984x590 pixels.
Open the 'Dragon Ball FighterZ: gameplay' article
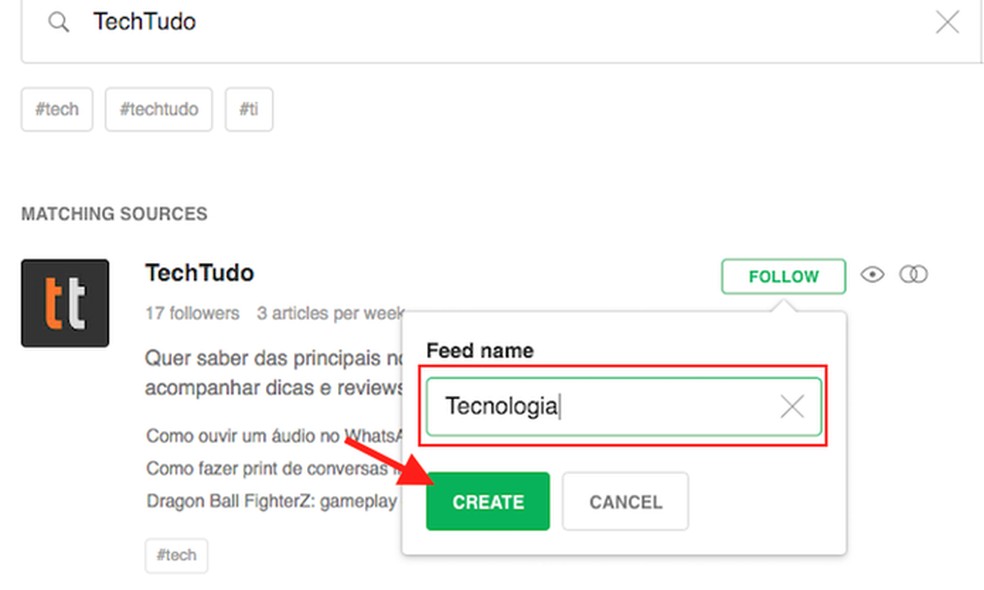265,502
